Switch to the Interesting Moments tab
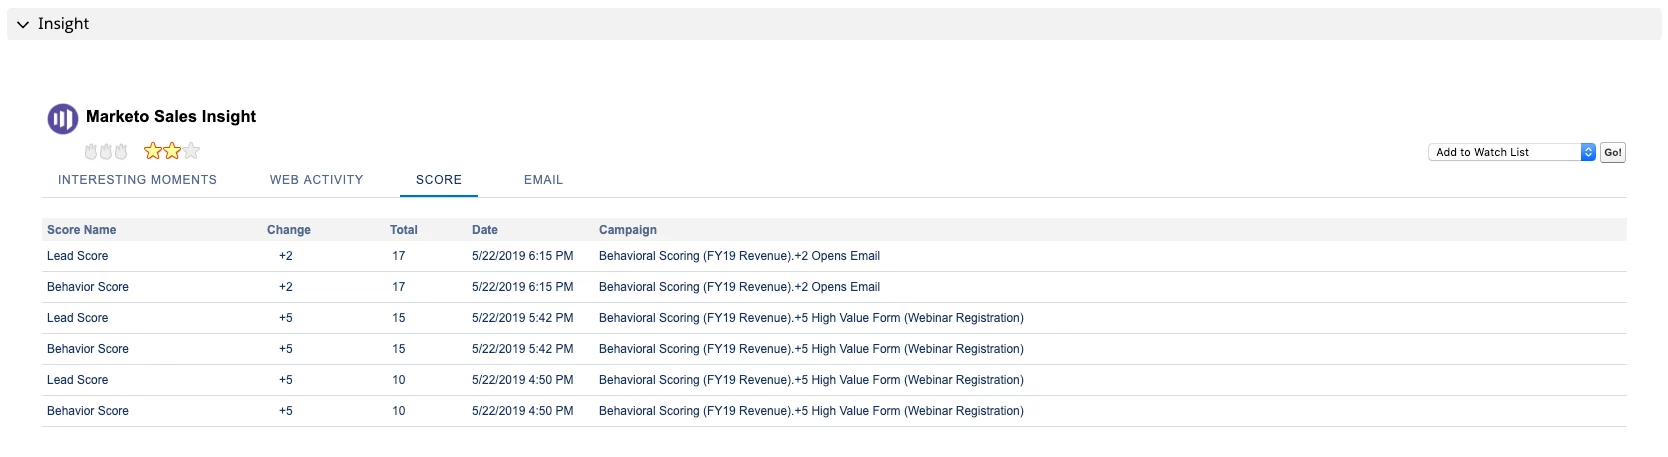This screenshot has width=1668, height=457. point(137,180)
